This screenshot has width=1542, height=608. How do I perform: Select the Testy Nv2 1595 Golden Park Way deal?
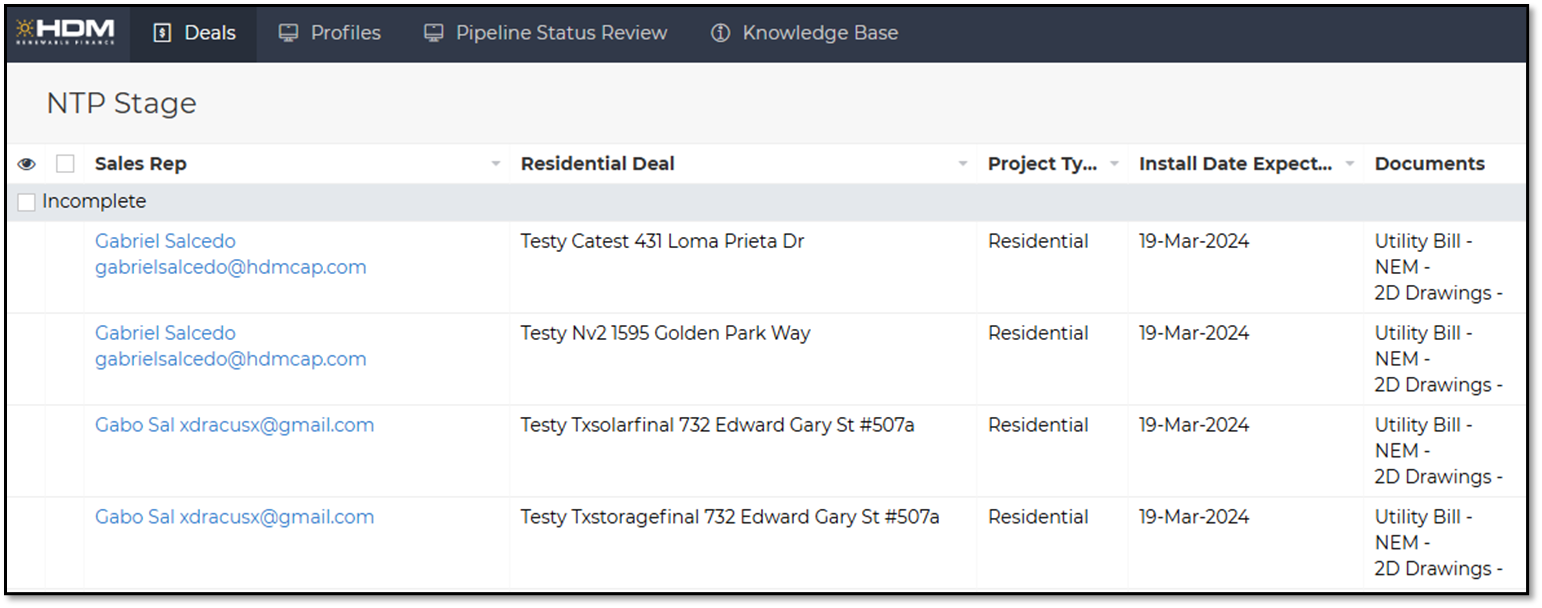point(665,333)
